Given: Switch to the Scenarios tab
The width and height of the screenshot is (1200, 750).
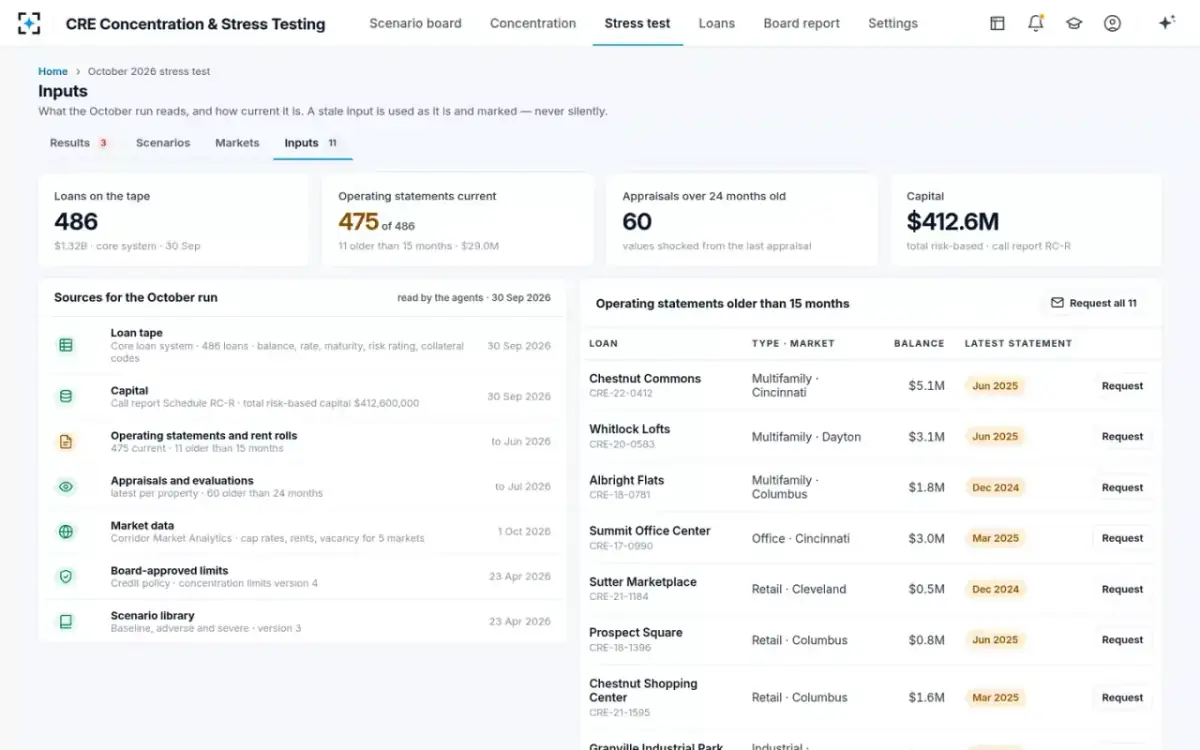Looking at the screenshot, I should 163,143.
